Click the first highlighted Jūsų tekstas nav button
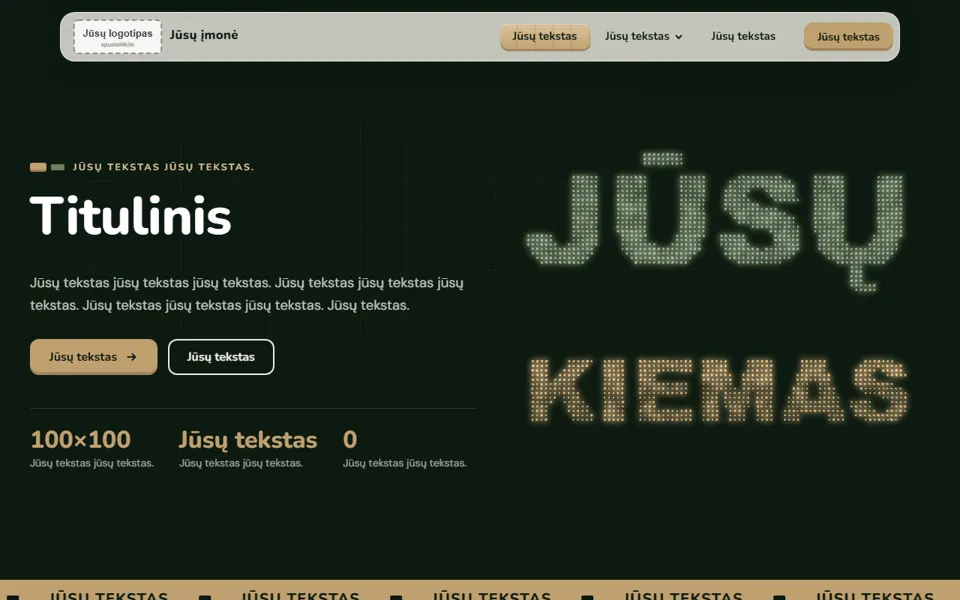The height and width of the screenshot is (600, 960). (x=545, y=37)
